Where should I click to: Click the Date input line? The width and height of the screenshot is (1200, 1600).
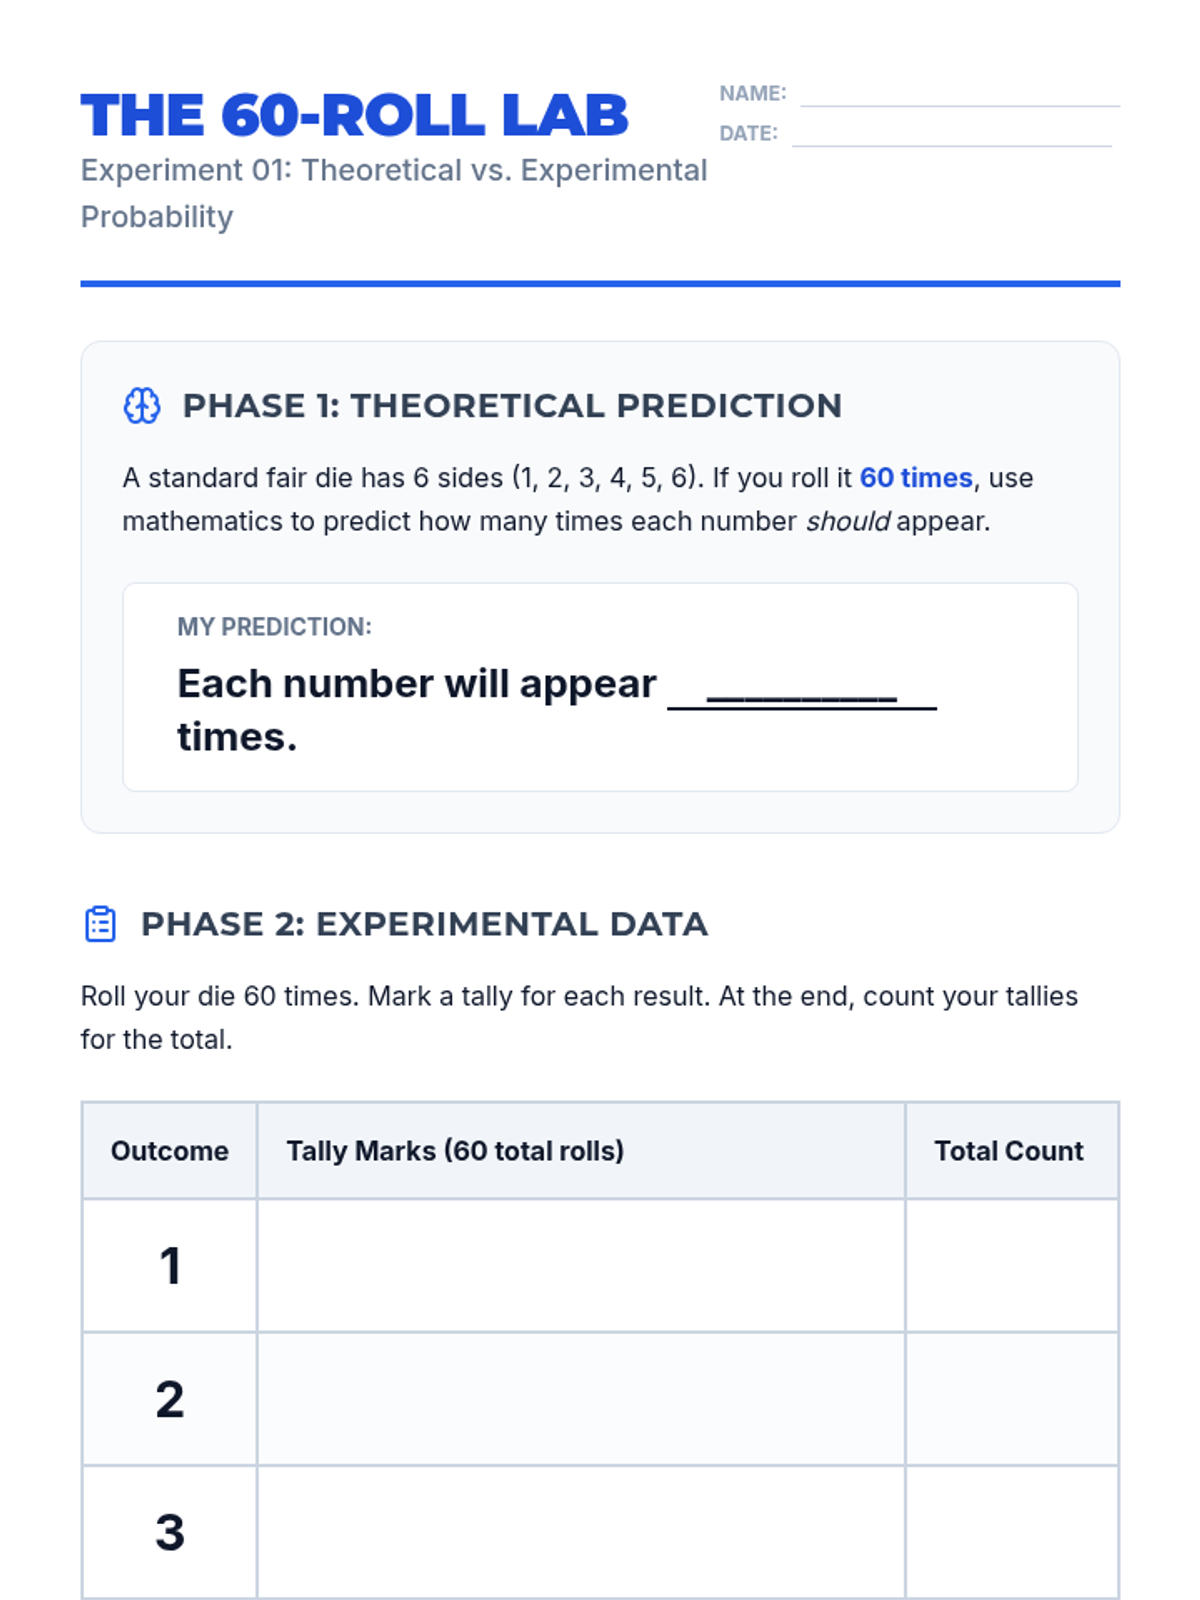click(x=951, y=134)
